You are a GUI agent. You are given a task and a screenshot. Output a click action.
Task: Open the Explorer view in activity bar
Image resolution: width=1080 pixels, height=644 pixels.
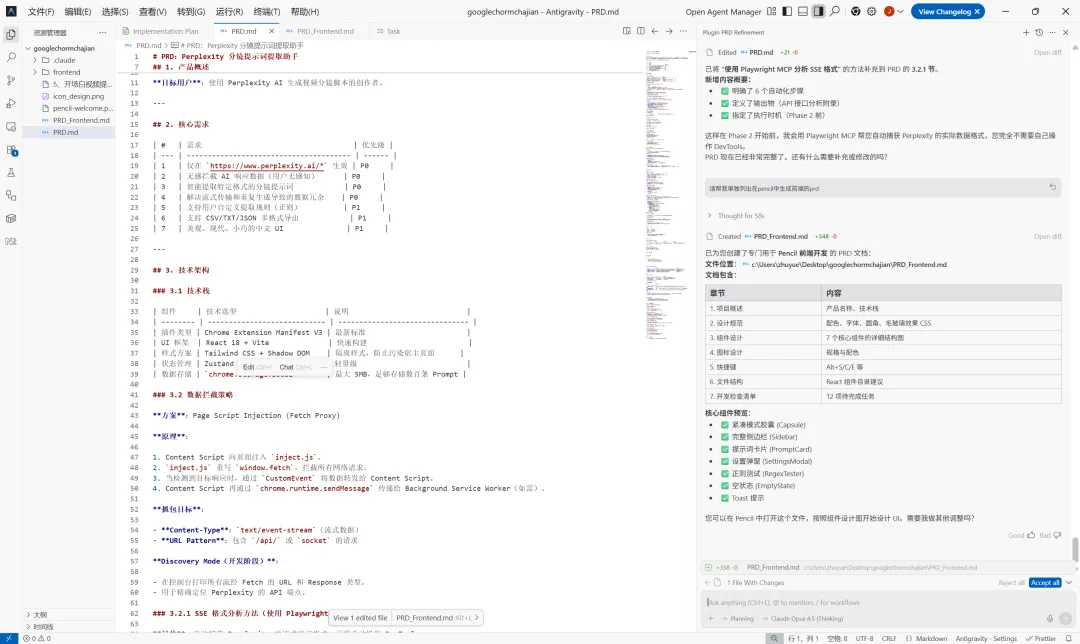[11, 34]
